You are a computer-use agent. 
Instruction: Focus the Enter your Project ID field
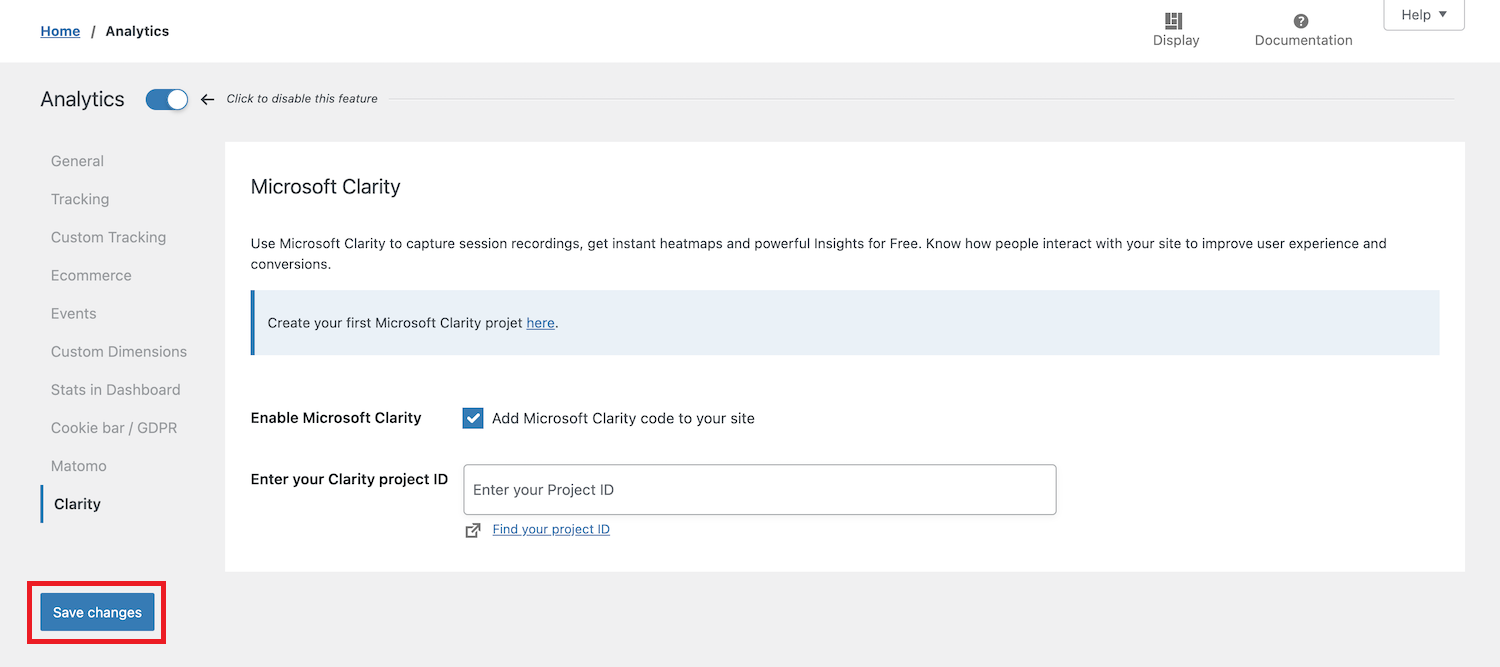pos(760,490)
